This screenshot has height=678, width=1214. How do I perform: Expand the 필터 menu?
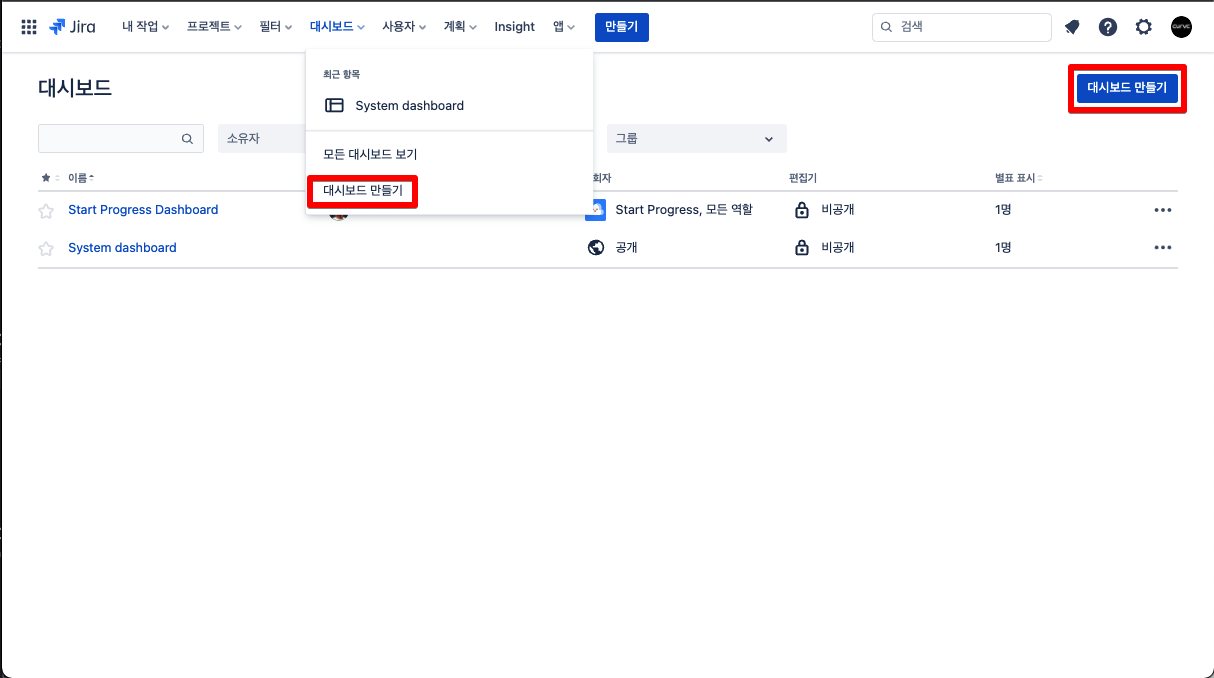coord(275,27)
